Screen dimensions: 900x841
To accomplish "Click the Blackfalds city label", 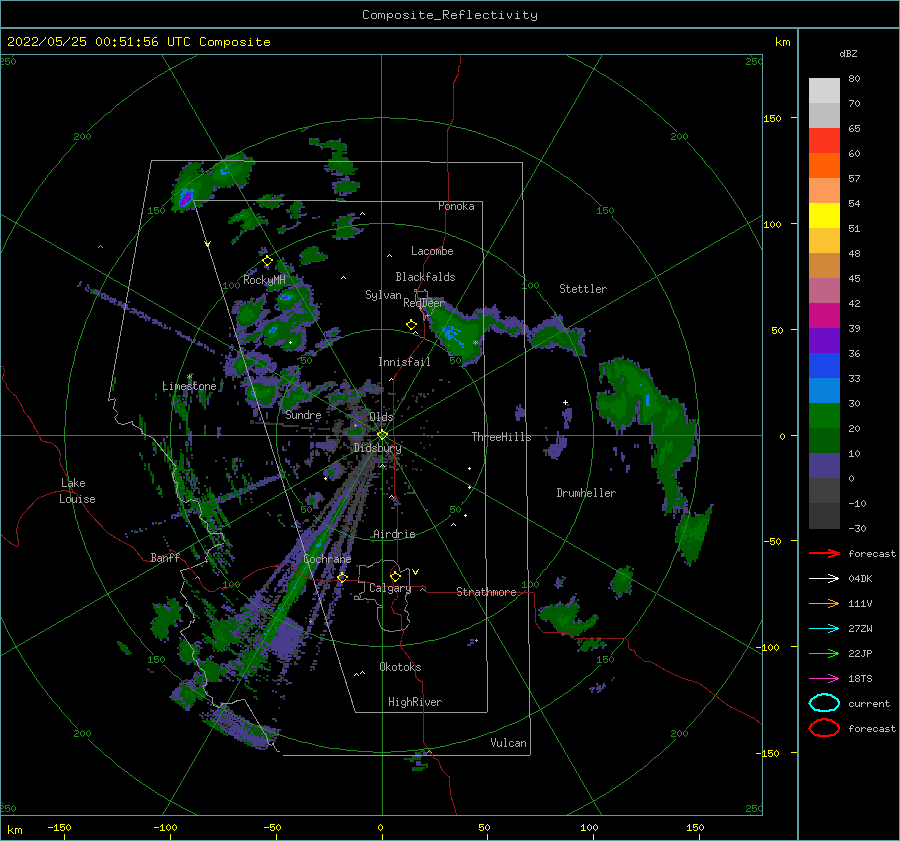I will tap(425, 277).
